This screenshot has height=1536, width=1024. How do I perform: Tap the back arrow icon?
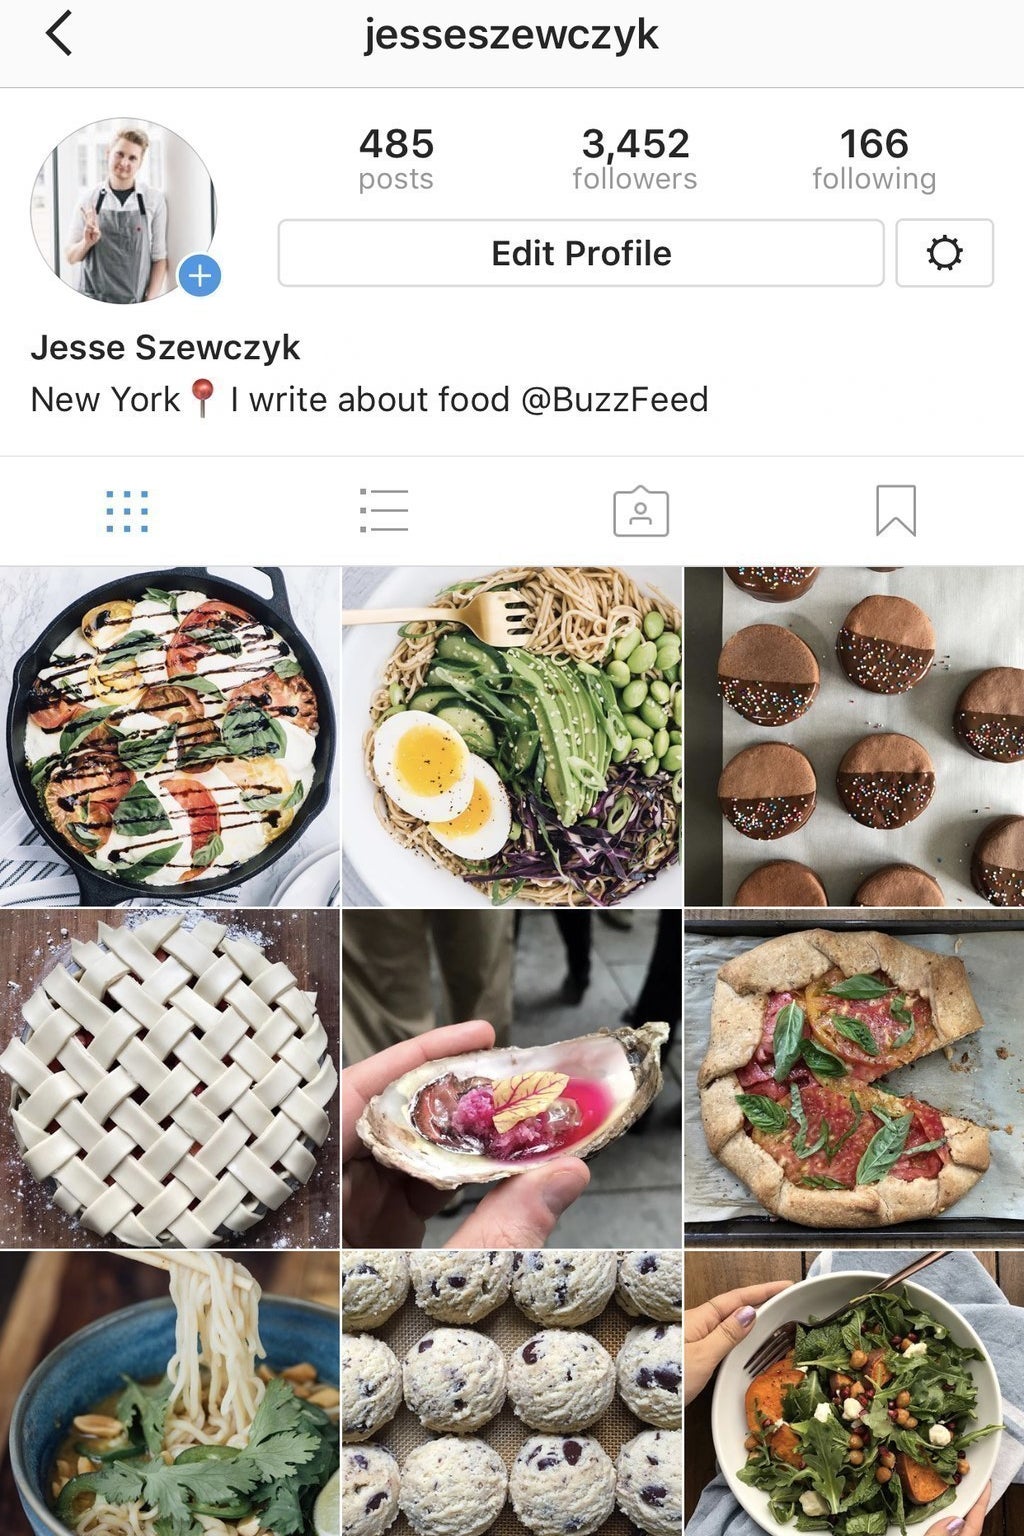pyautogui.click(x=59, y=33)
